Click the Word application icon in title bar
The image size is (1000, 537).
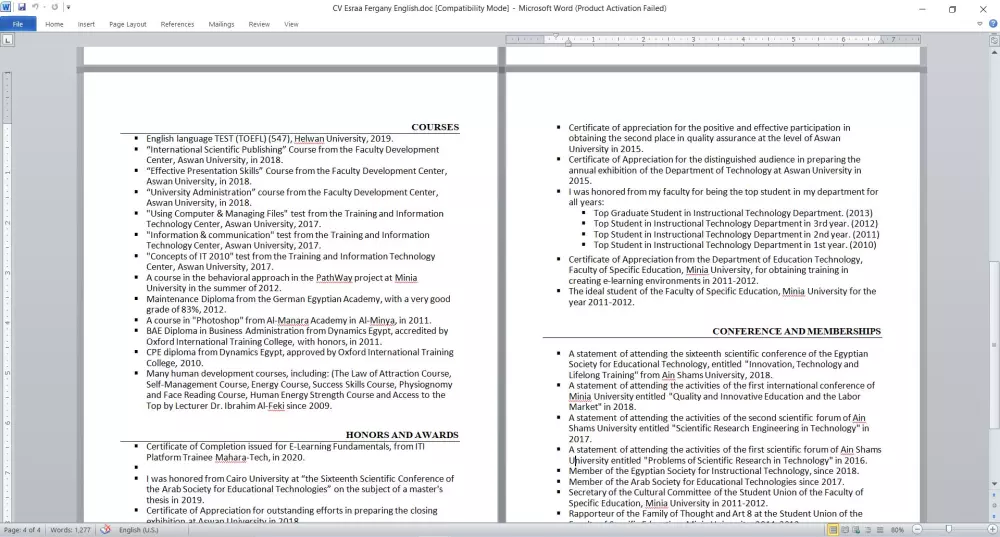[6, 7]
